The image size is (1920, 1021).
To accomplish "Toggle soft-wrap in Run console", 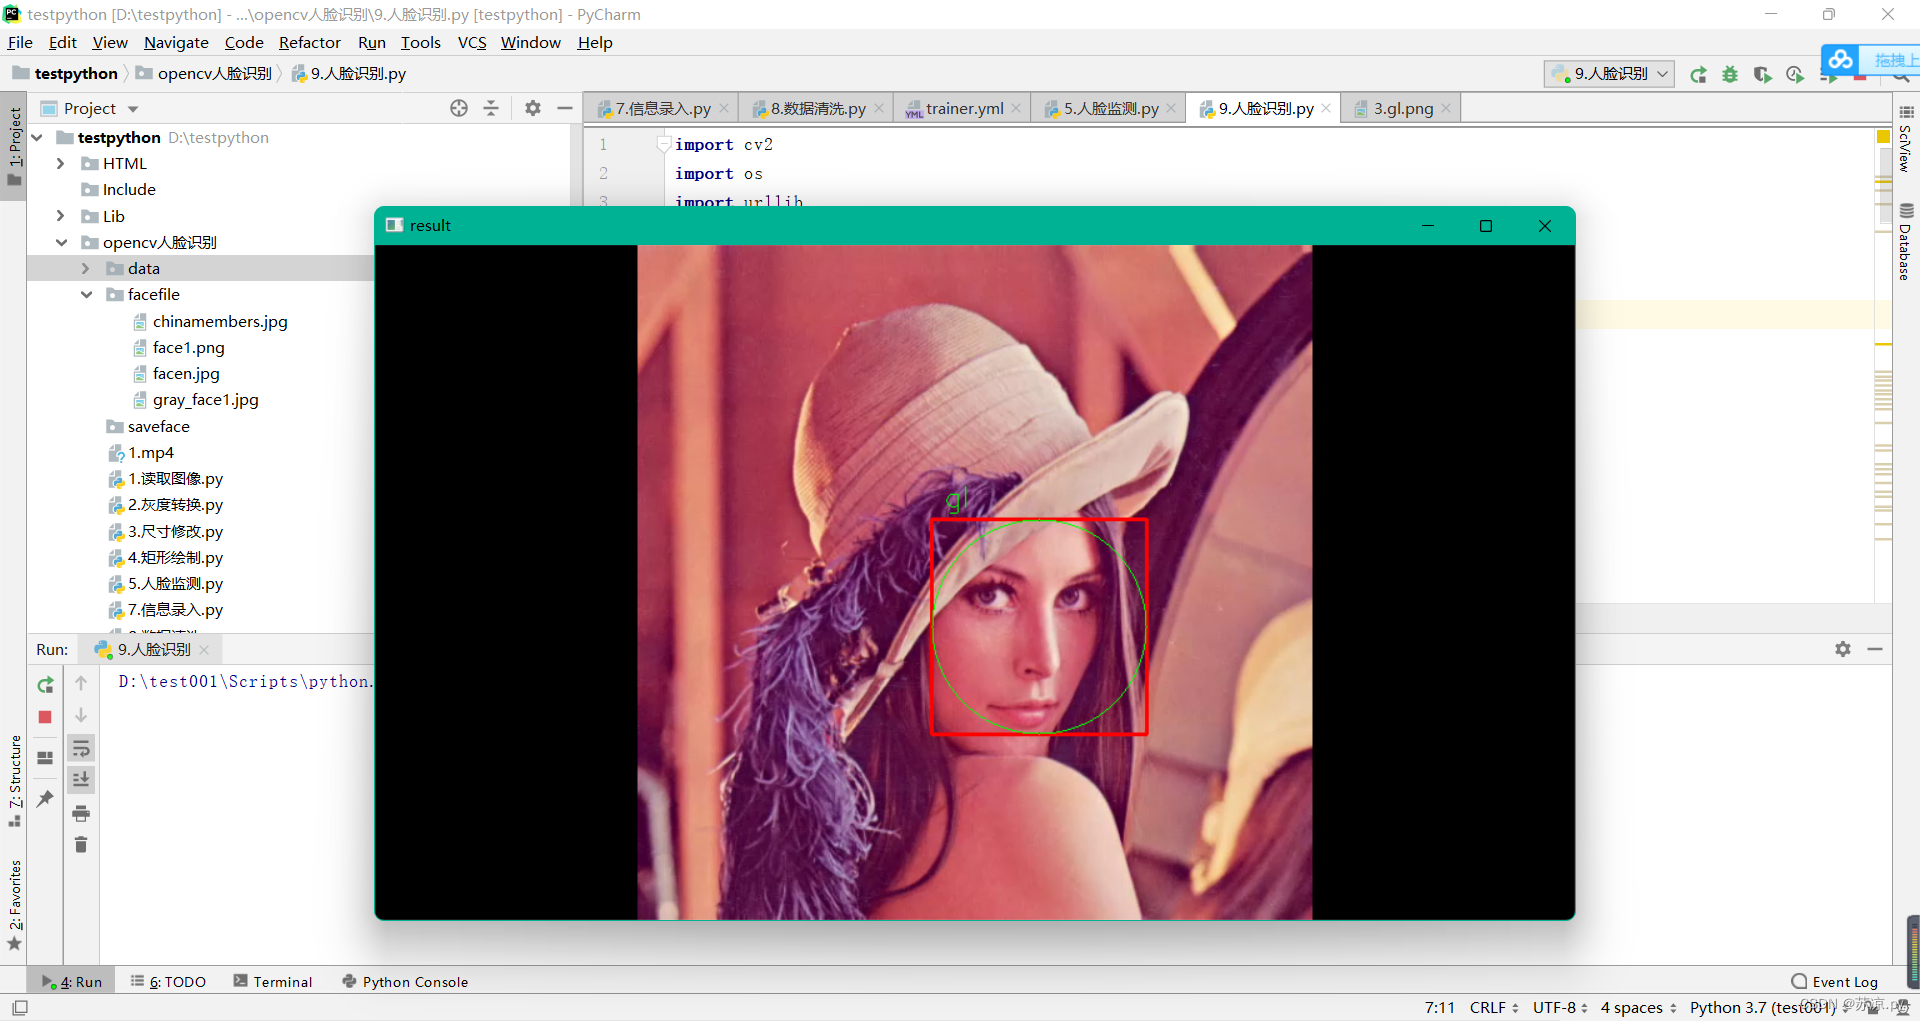I will 81,748.
